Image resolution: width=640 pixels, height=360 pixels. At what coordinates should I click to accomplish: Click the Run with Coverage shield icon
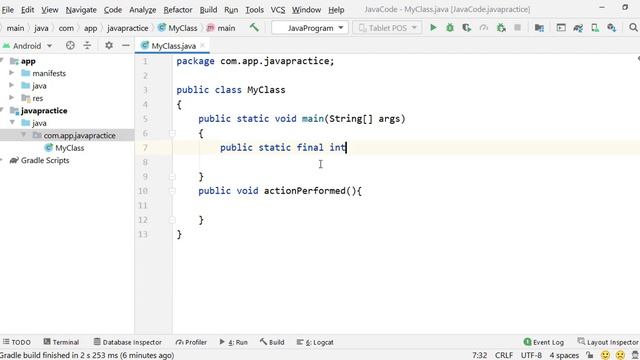(x=467, y=28)
